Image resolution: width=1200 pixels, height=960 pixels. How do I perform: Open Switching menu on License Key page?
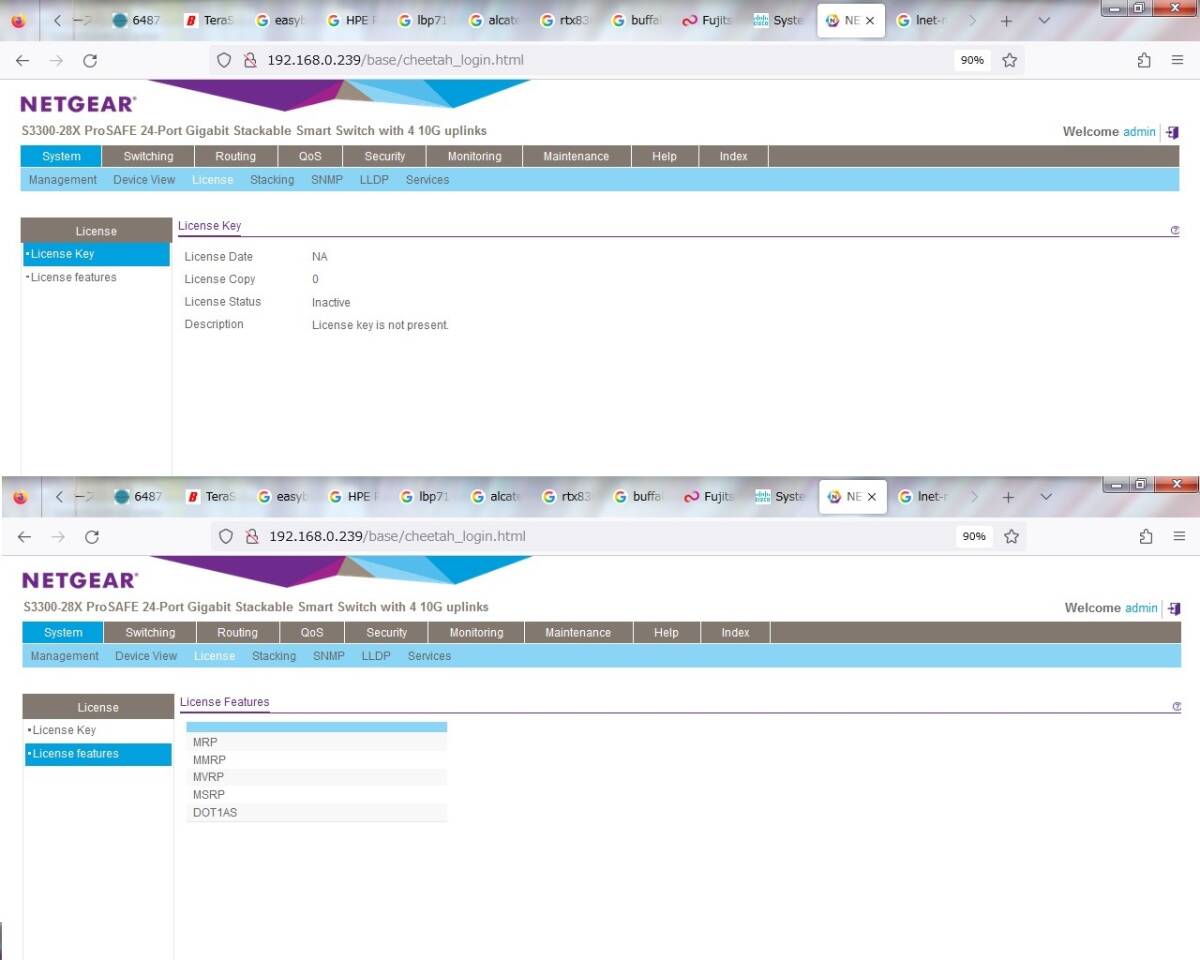tap(148, 156)
